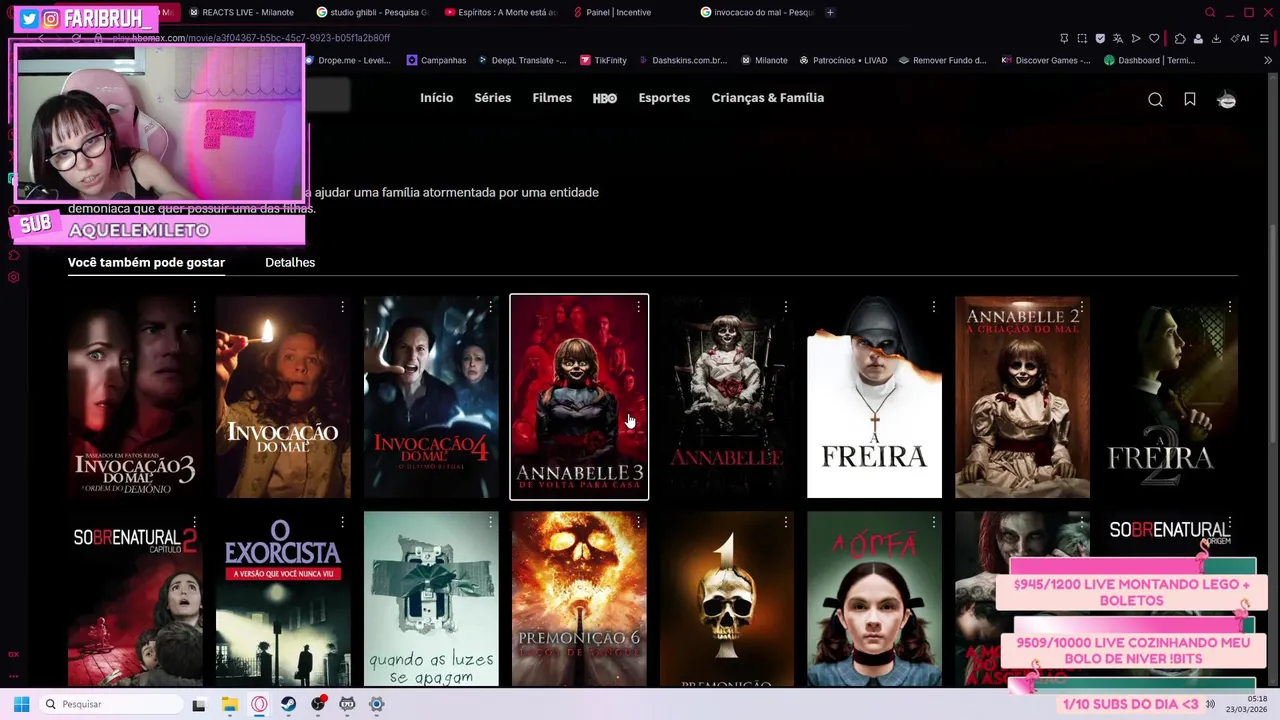Open the Séries section
1280x720 pixels.
492,98
